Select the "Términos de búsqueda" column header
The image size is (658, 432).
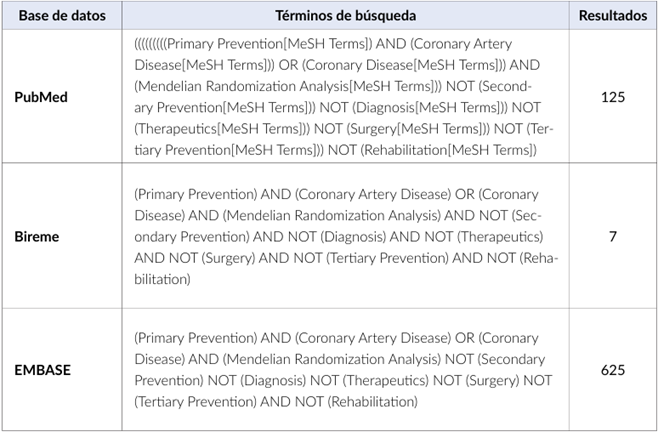346,16
